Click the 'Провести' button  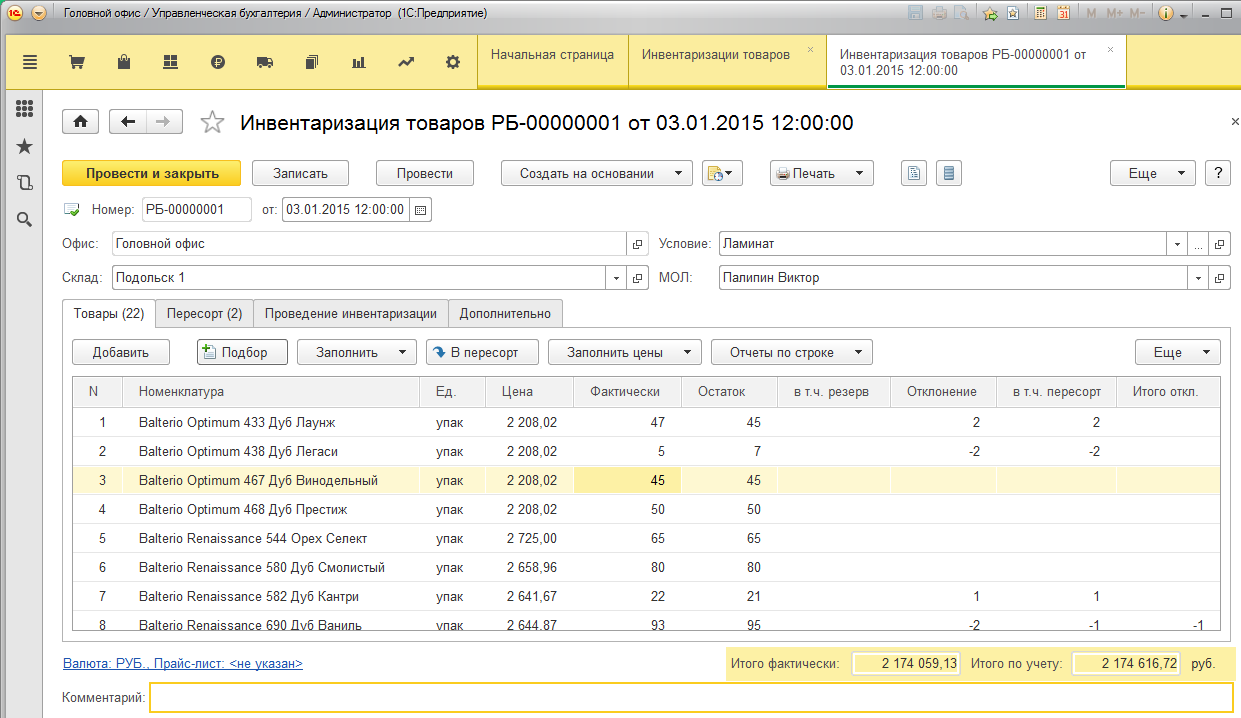point(425,173)
